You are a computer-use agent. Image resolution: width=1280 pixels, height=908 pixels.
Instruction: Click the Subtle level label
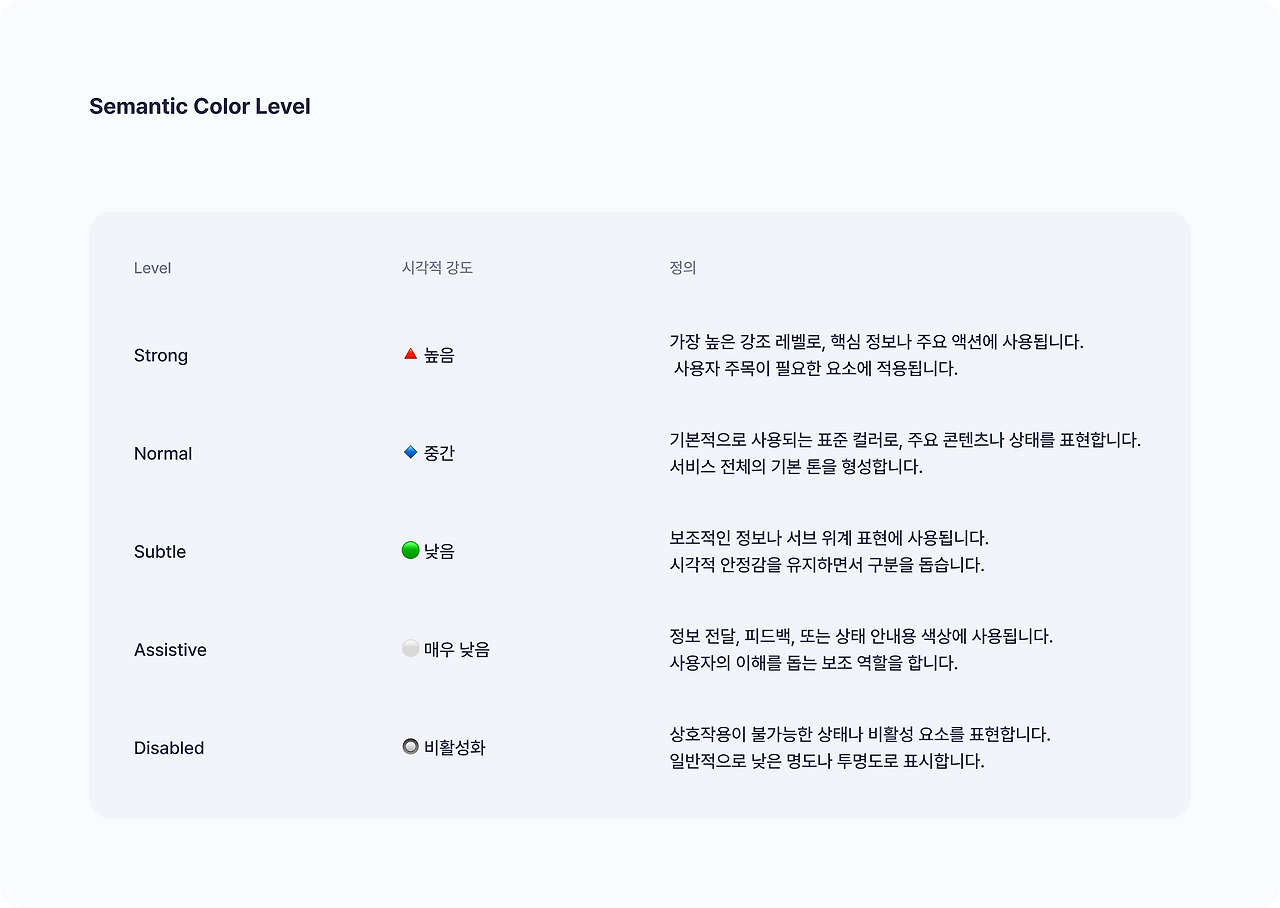(160, 551)
